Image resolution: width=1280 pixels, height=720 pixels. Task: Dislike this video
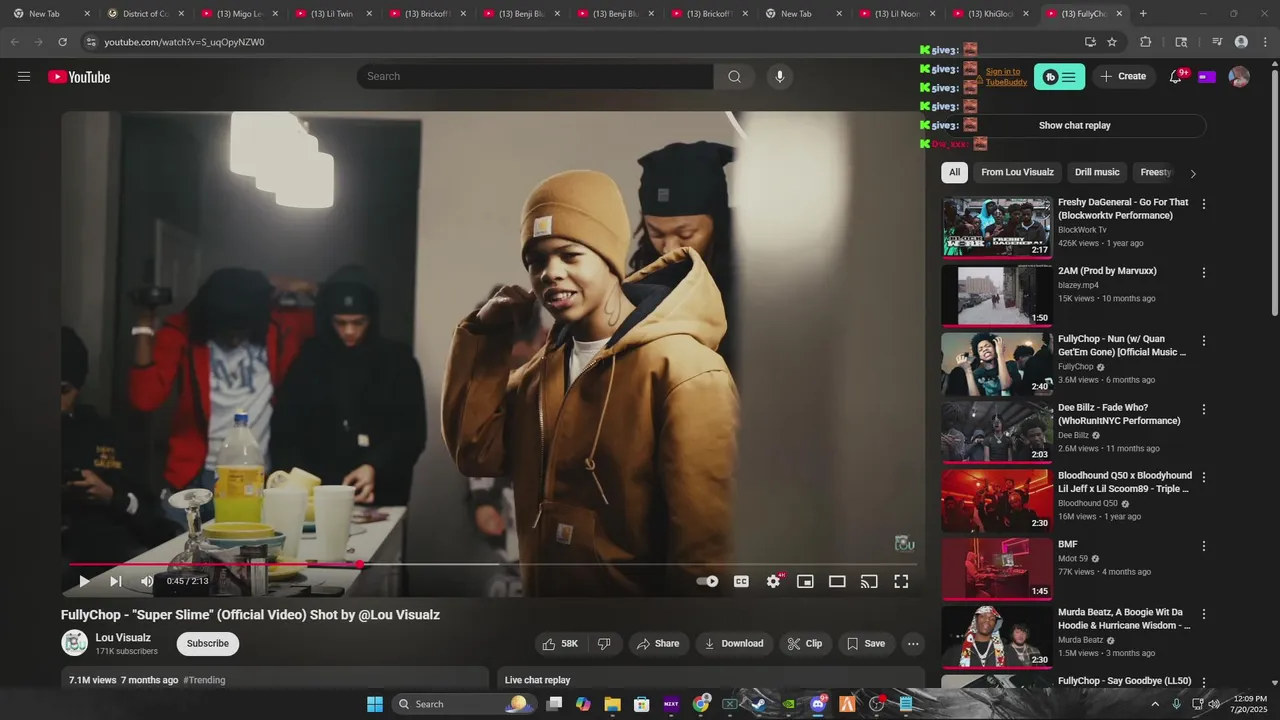[x=604, y=644]
